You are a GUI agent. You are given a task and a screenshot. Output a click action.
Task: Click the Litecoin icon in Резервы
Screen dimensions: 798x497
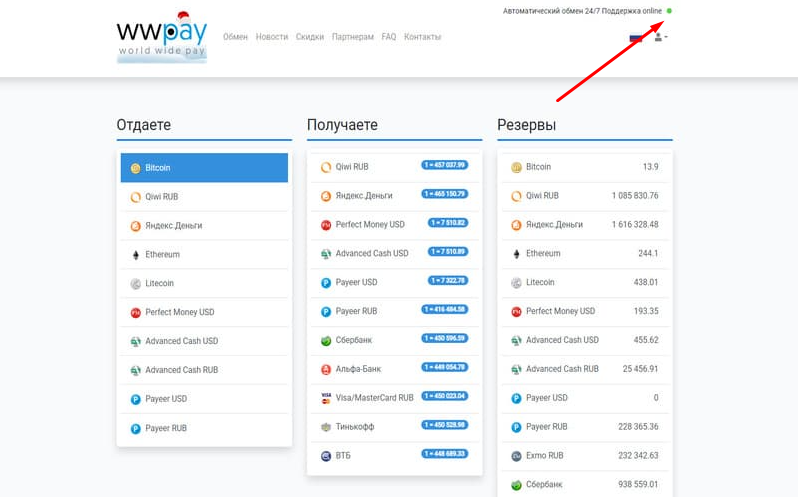tap(516, 283)
